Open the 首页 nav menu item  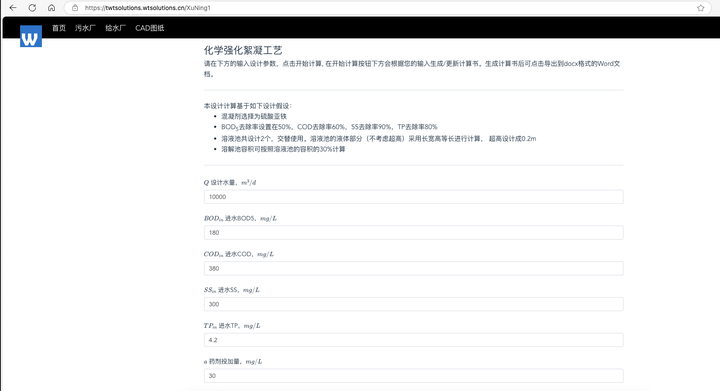59,28
